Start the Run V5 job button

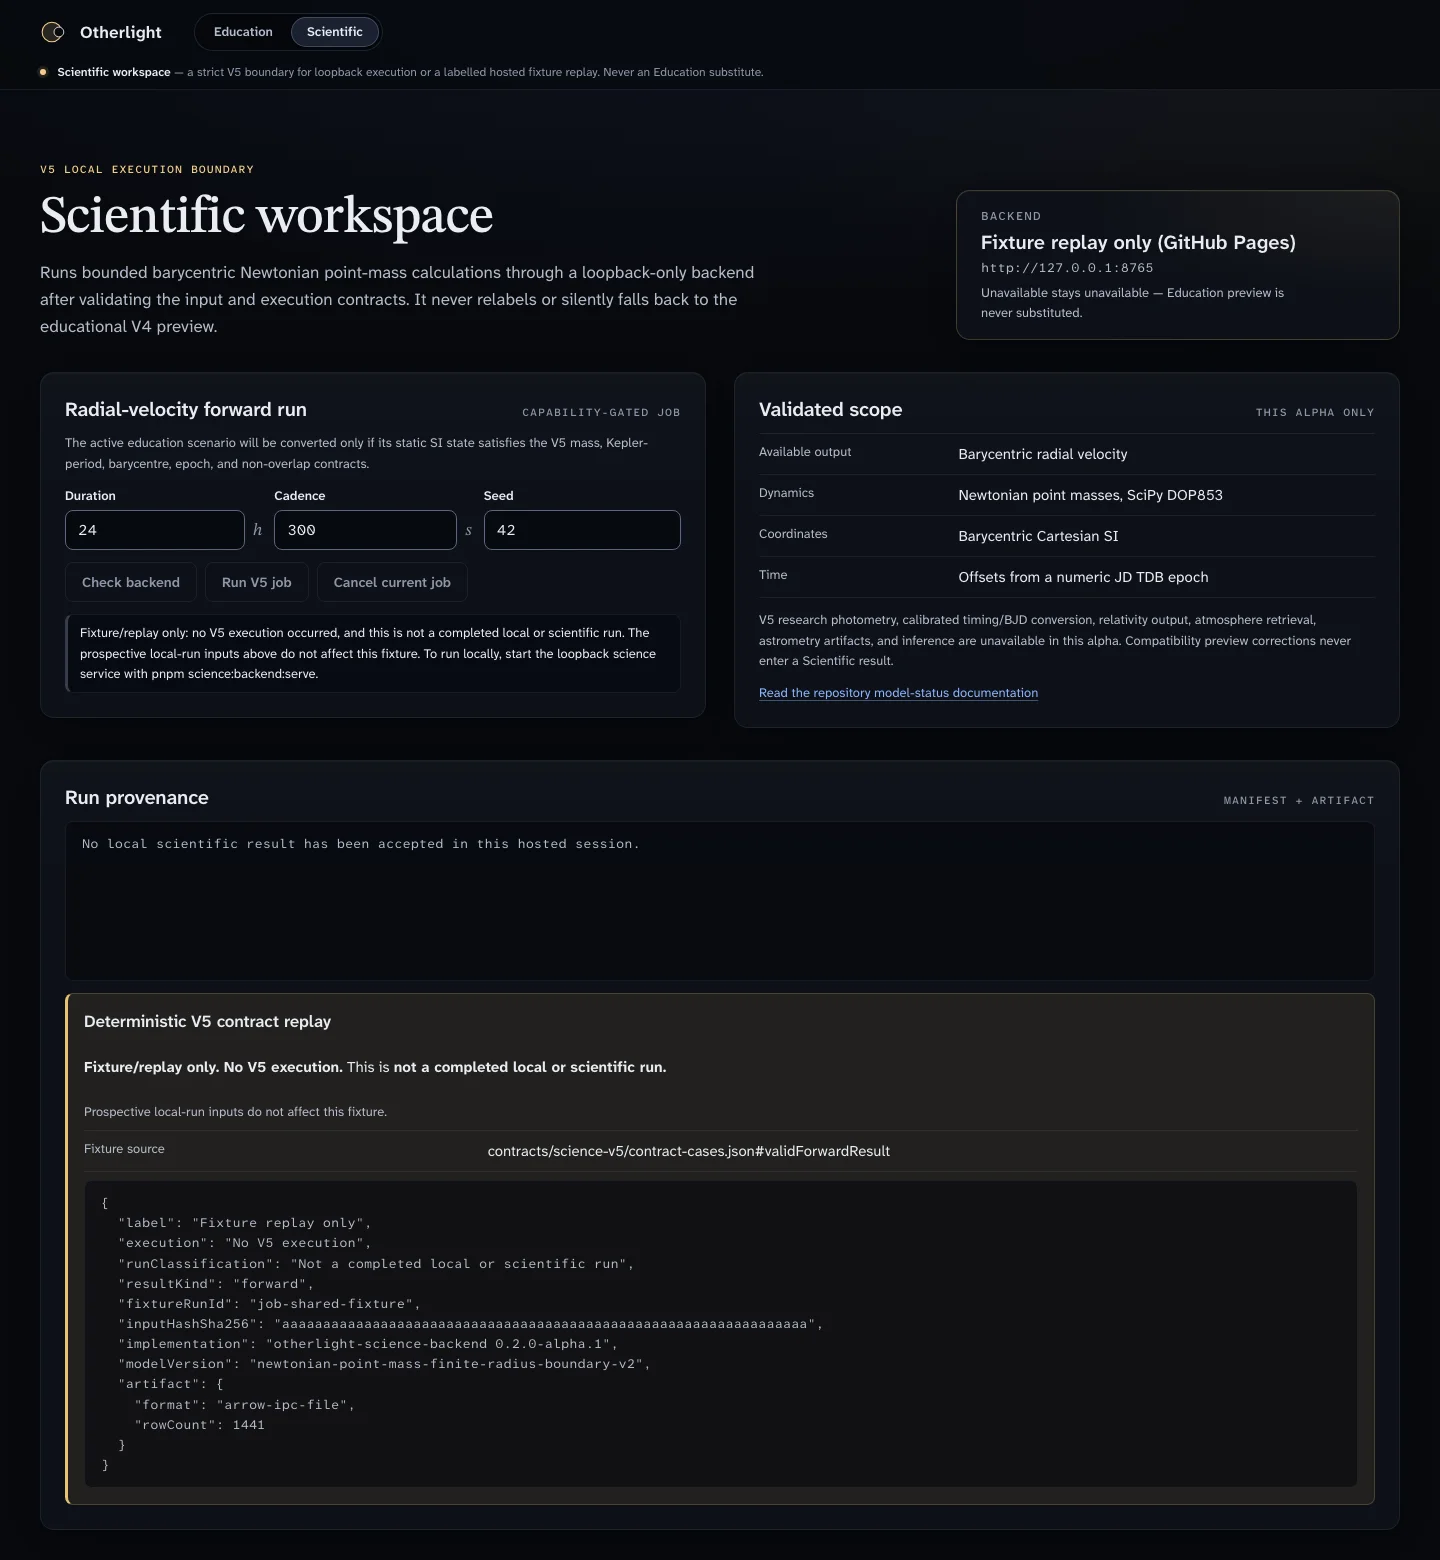click(257, 583)
